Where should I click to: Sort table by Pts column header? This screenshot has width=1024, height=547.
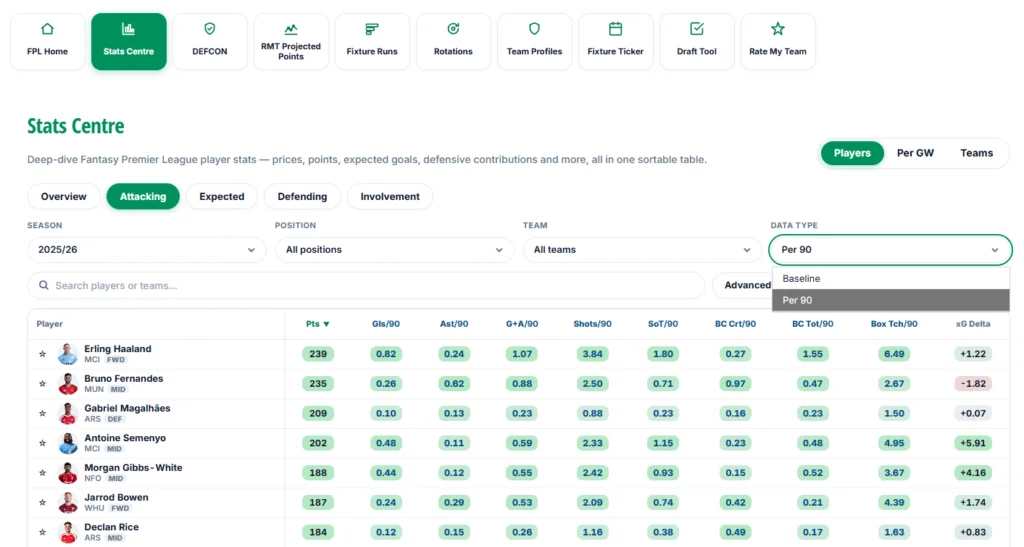click(317, 324)
